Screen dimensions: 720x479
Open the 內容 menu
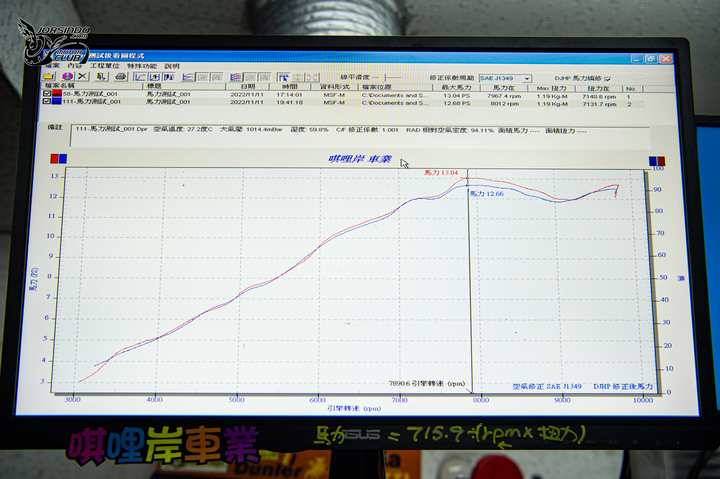(x=73, y=66)
